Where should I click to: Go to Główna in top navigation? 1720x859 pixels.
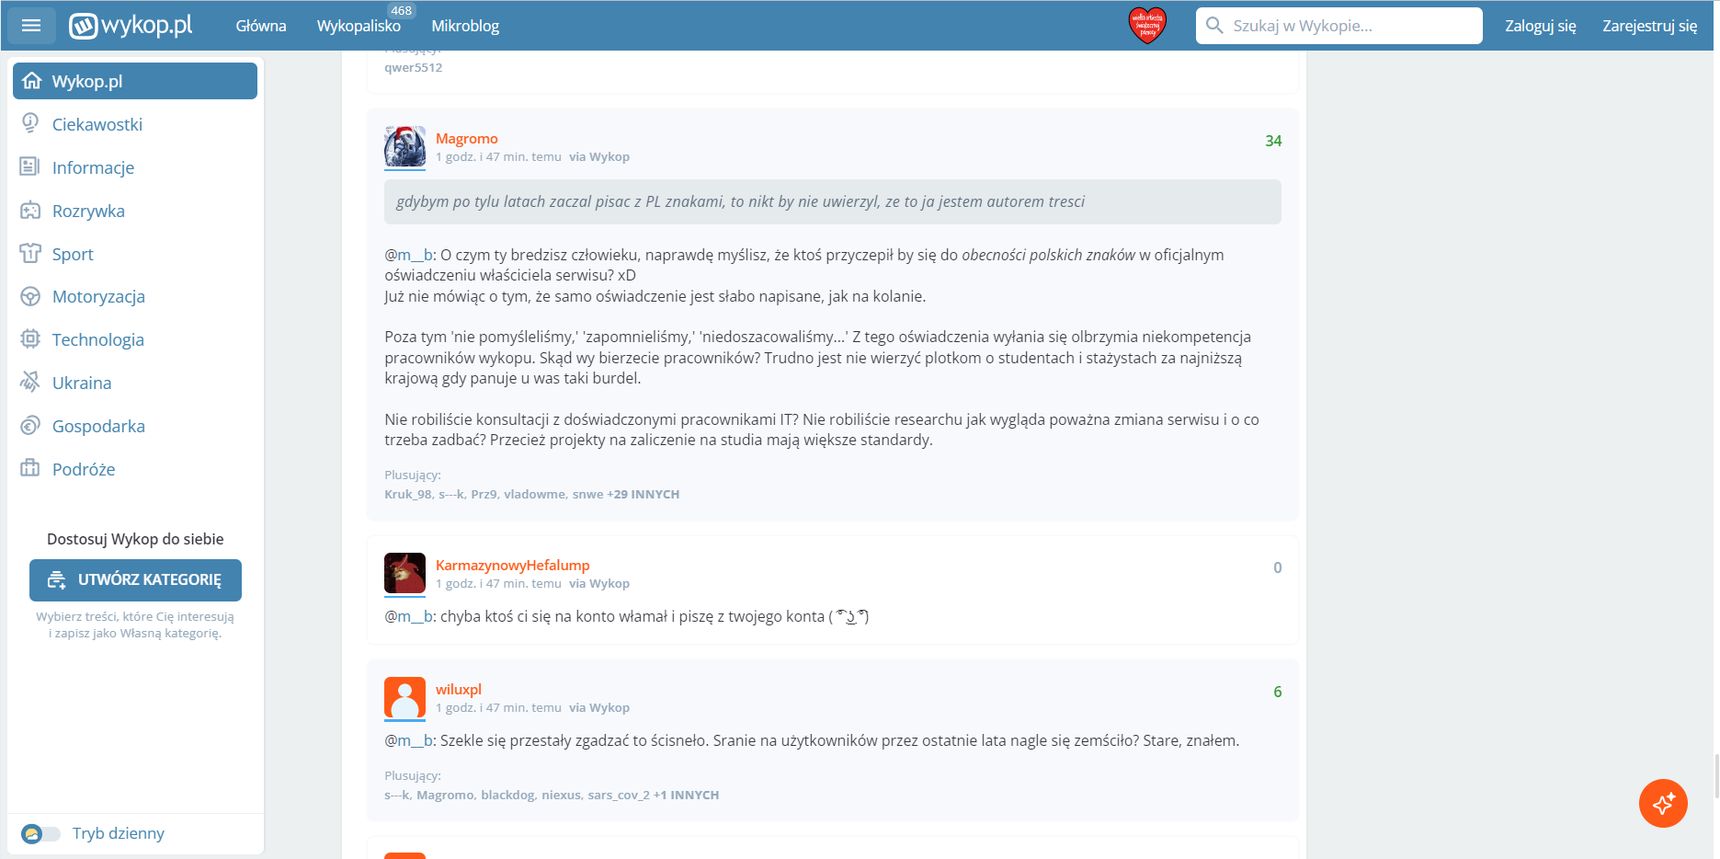tap(261, 26)
